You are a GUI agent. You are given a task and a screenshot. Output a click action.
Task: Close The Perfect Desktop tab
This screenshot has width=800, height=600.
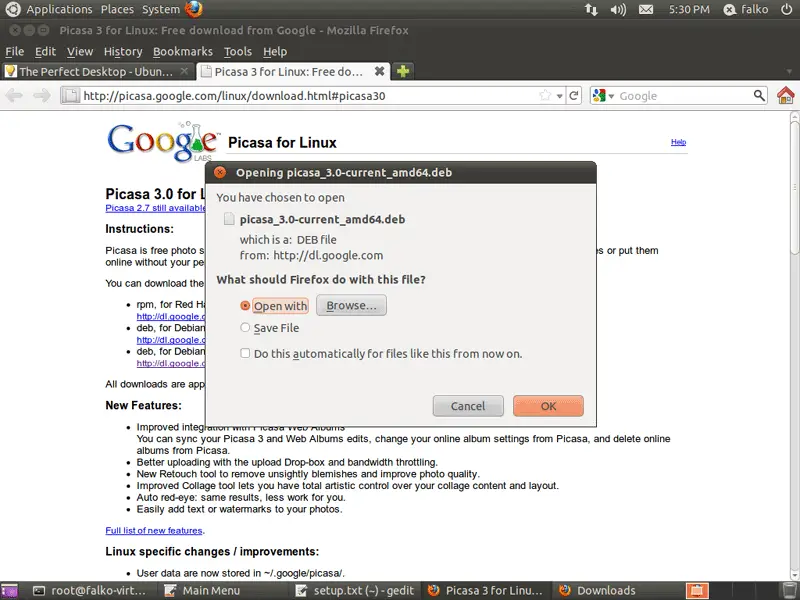point(184,71)
